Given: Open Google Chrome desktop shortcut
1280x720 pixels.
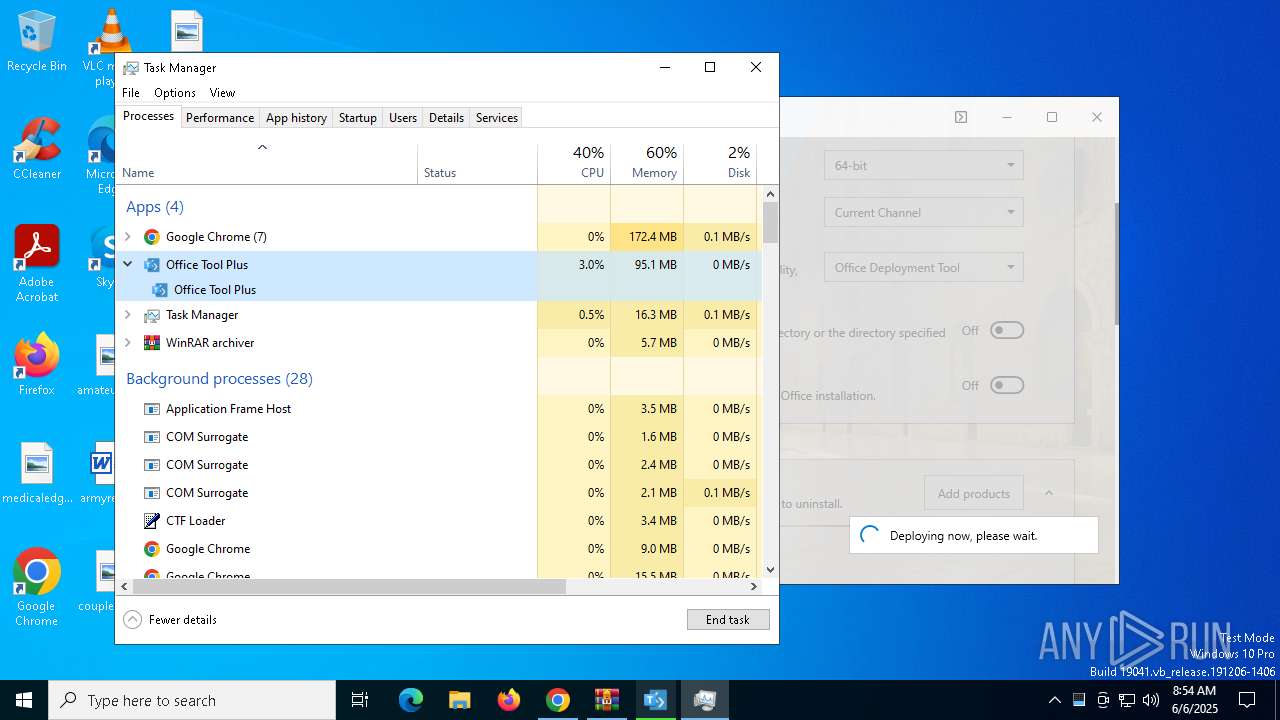Looking at the screenshot, I should tap(37, 588).
